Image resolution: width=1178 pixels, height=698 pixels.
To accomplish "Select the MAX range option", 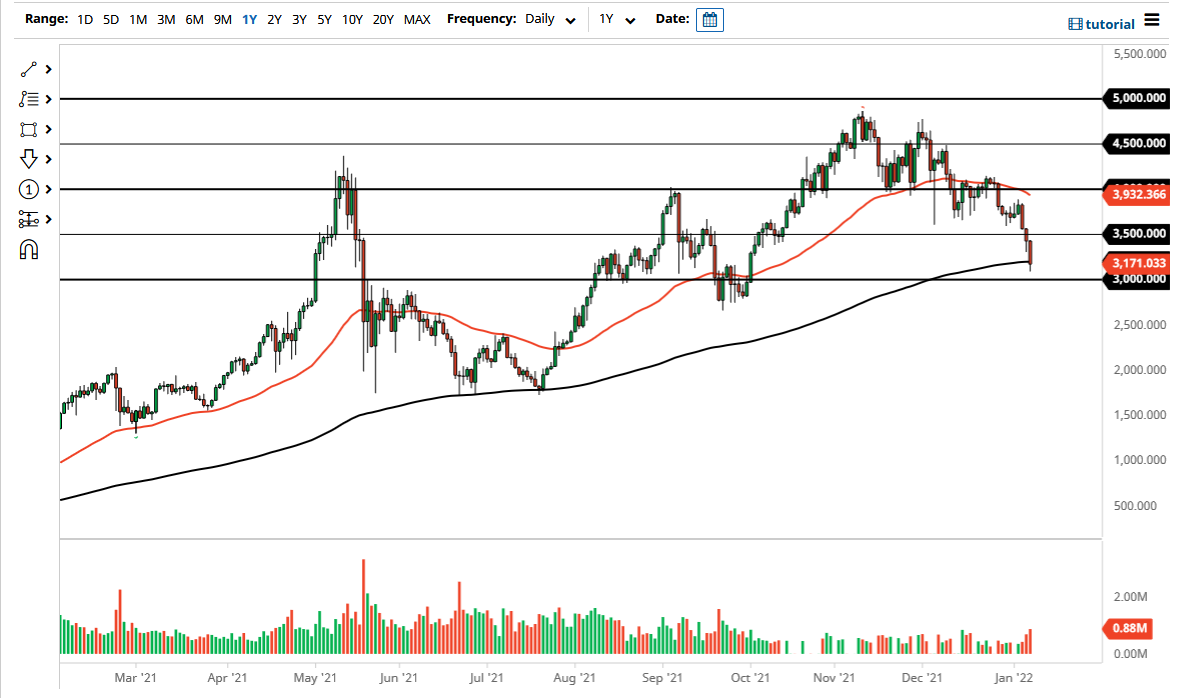I will pyautogui.click(x=417, y=19).
